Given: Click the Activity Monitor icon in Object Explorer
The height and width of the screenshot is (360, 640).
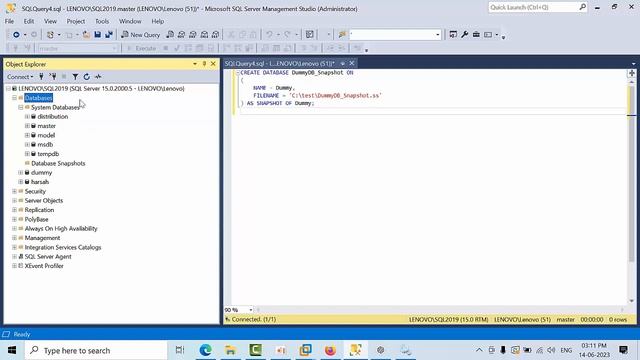Looking at the screenshot, I should [98, 76].
